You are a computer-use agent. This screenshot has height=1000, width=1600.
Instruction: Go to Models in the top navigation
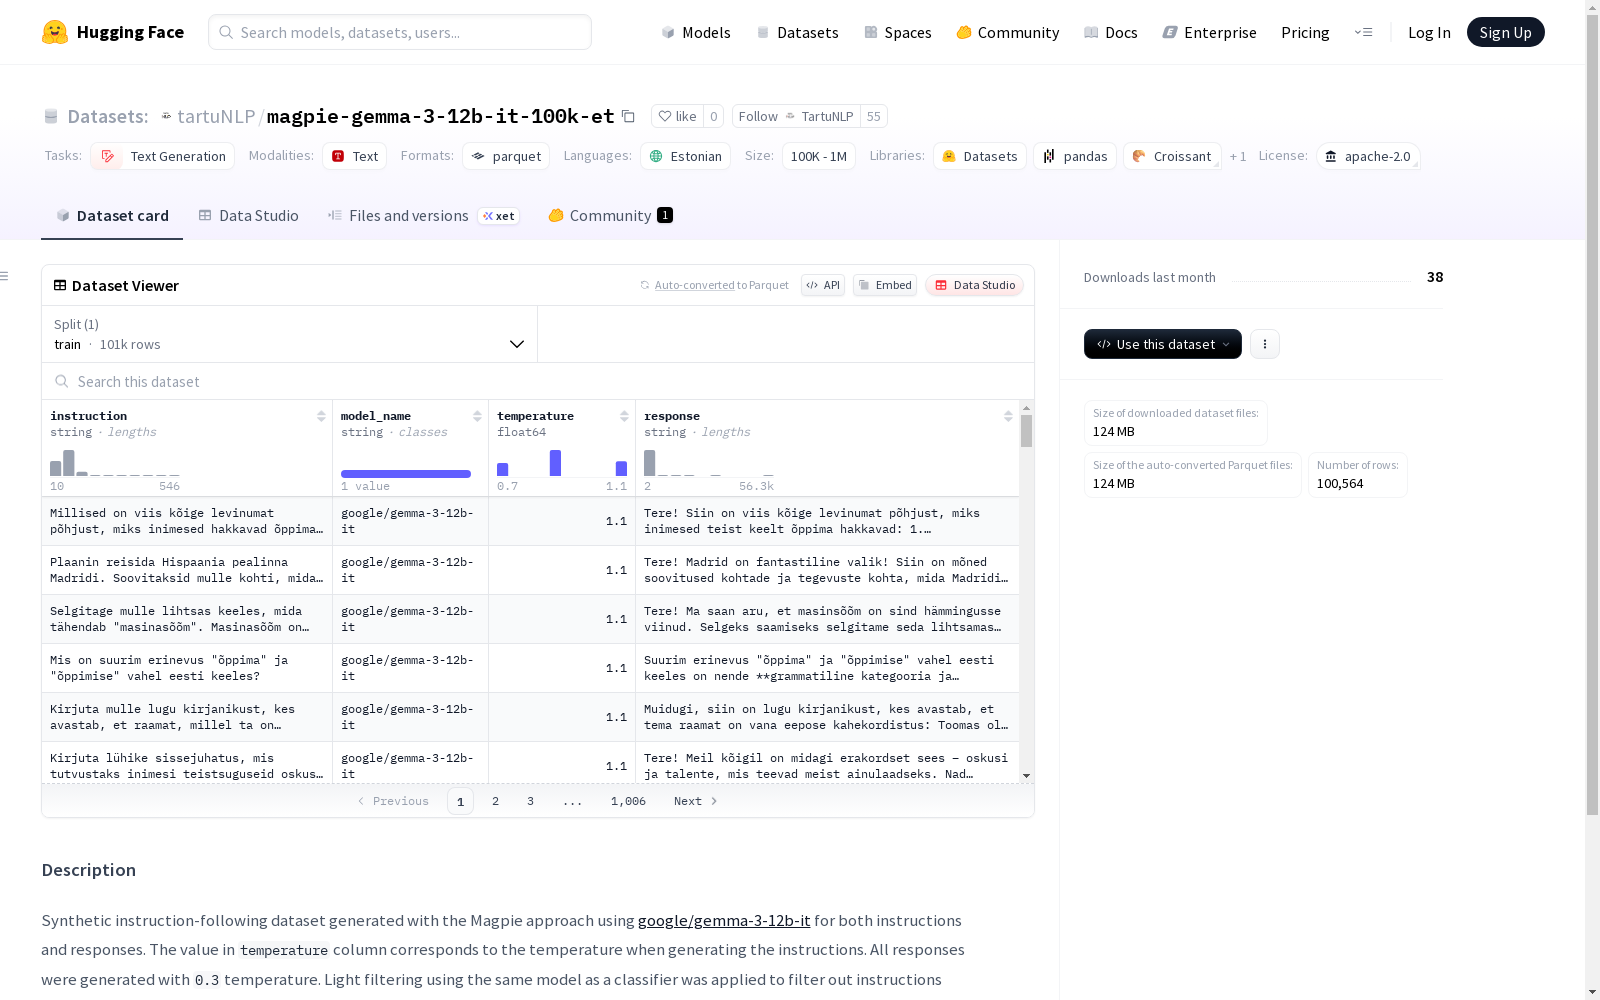[x=696, y=32]
